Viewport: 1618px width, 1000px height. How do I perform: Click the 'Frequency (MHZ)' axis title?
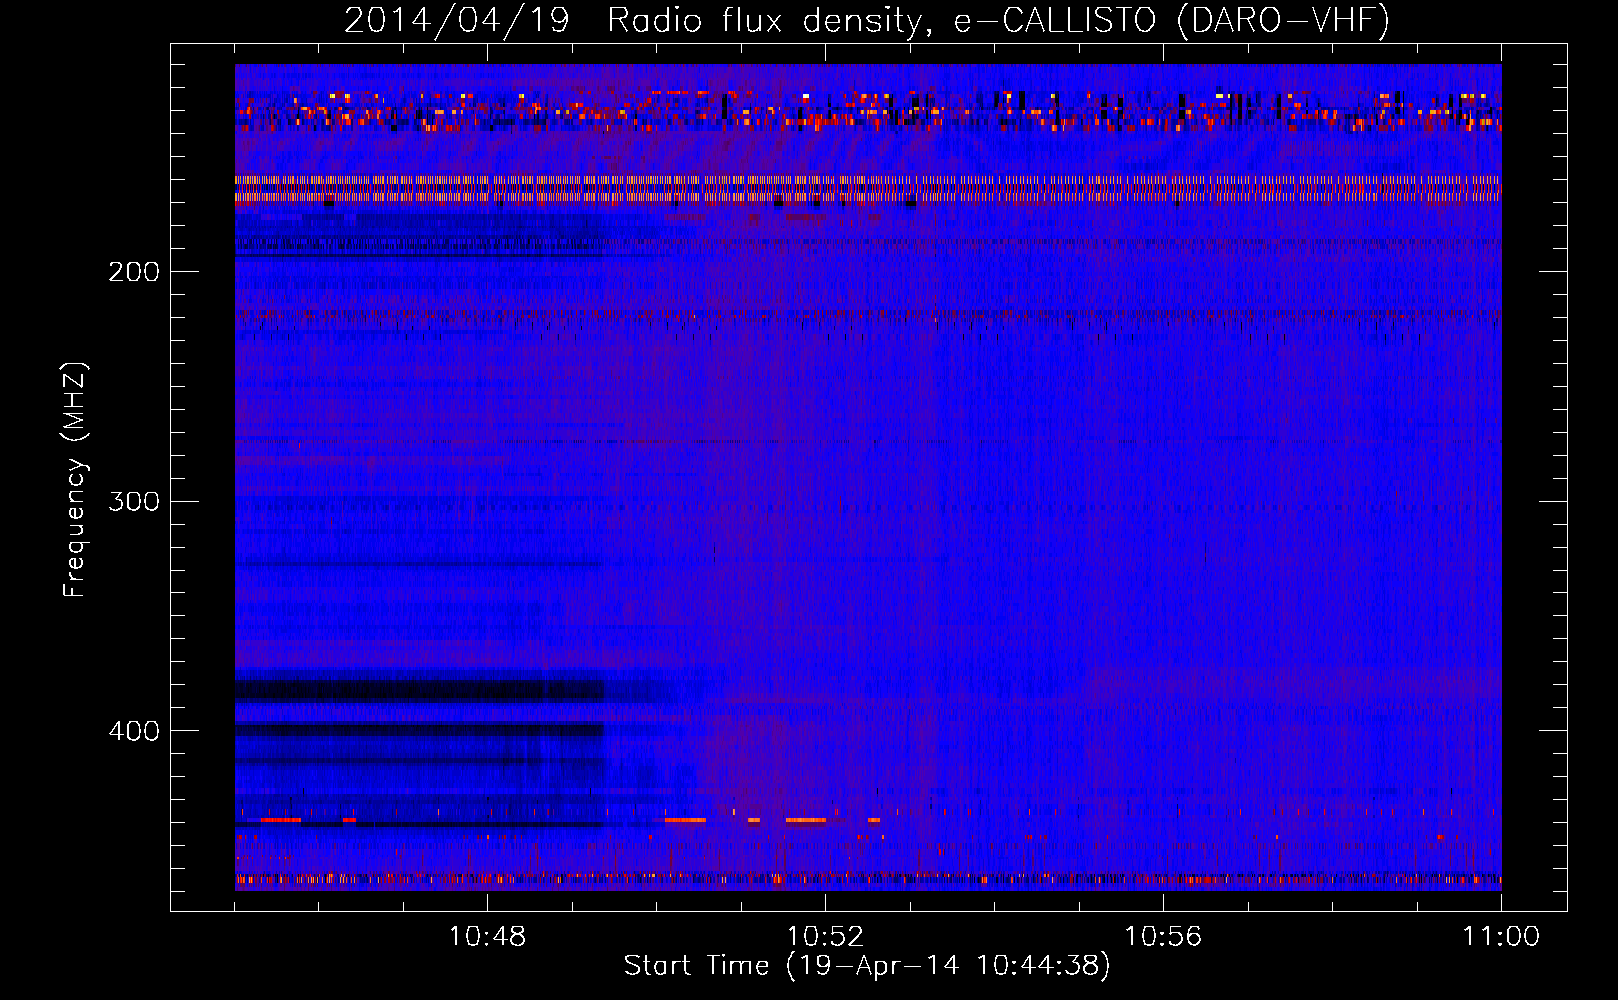75,480
